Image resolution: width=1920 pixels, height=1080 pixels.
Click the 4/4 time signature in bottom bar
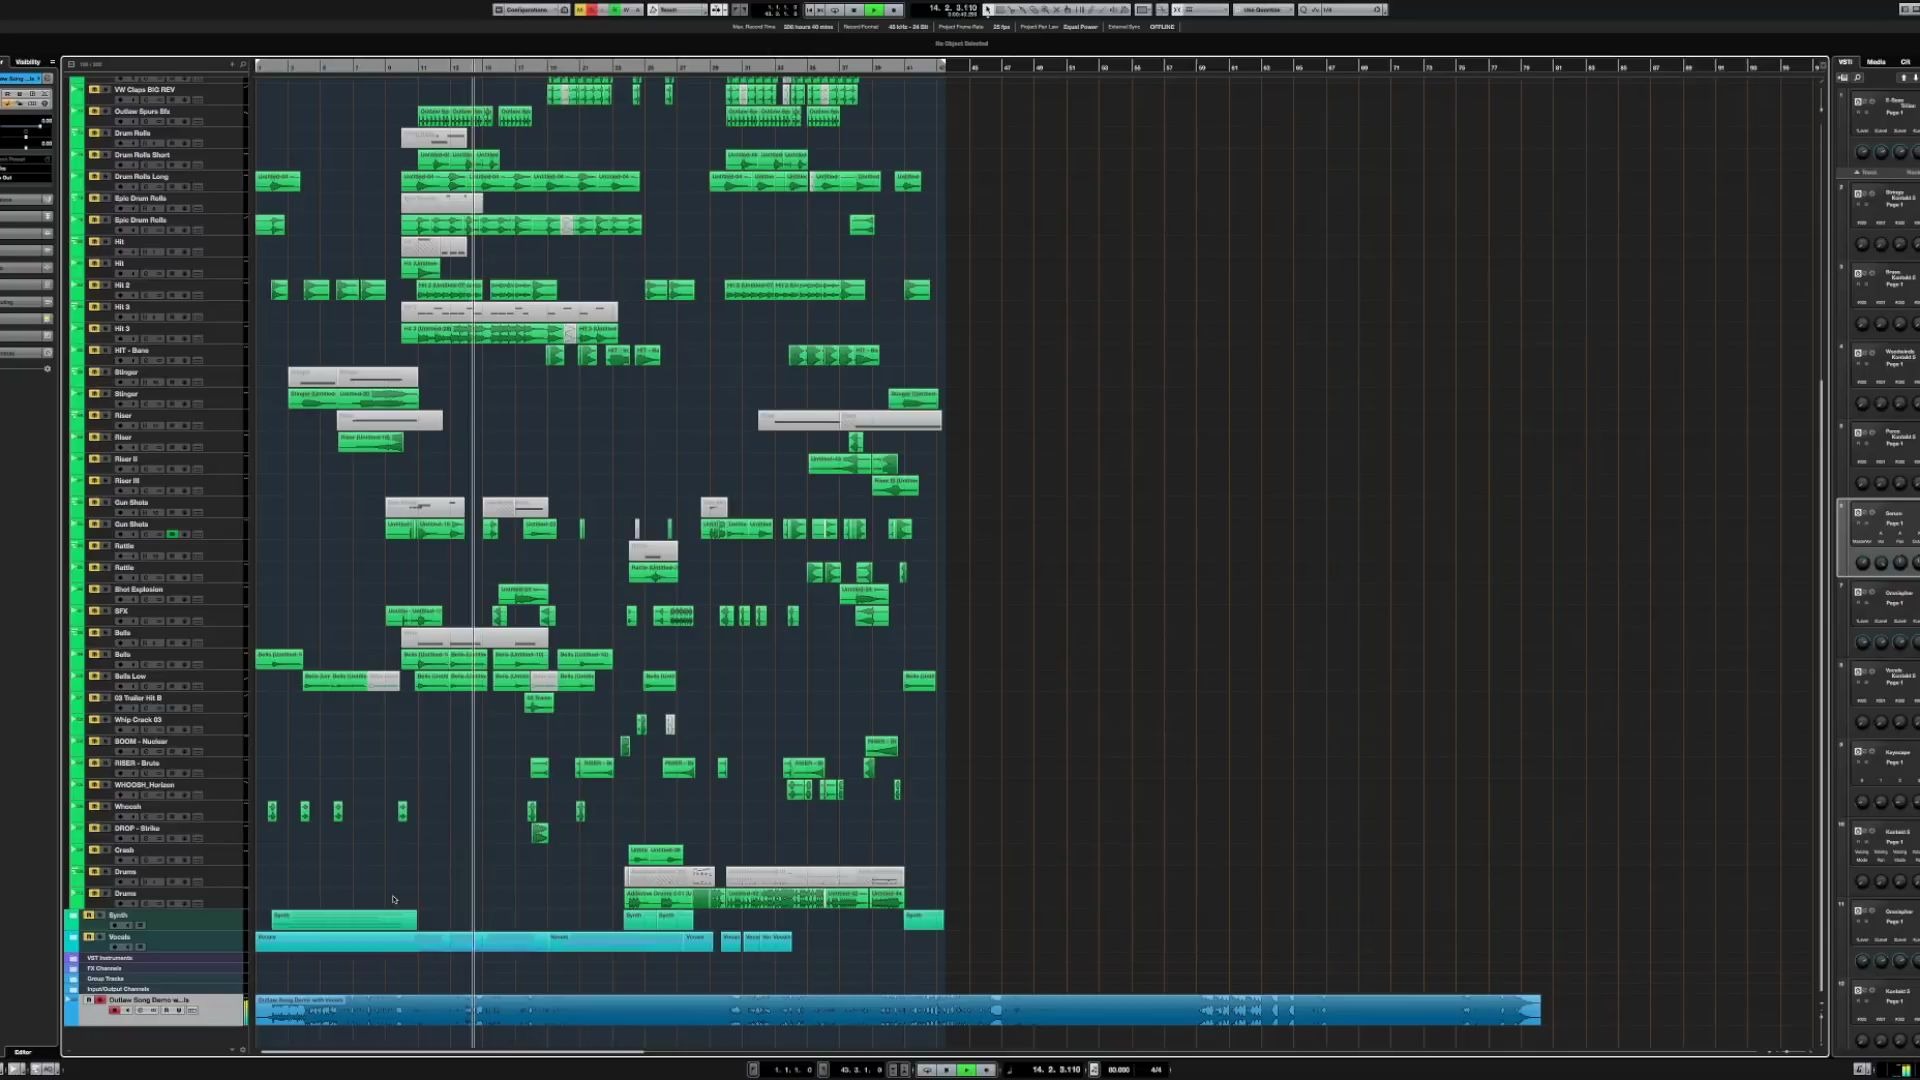click(x=1156, y=1070)
